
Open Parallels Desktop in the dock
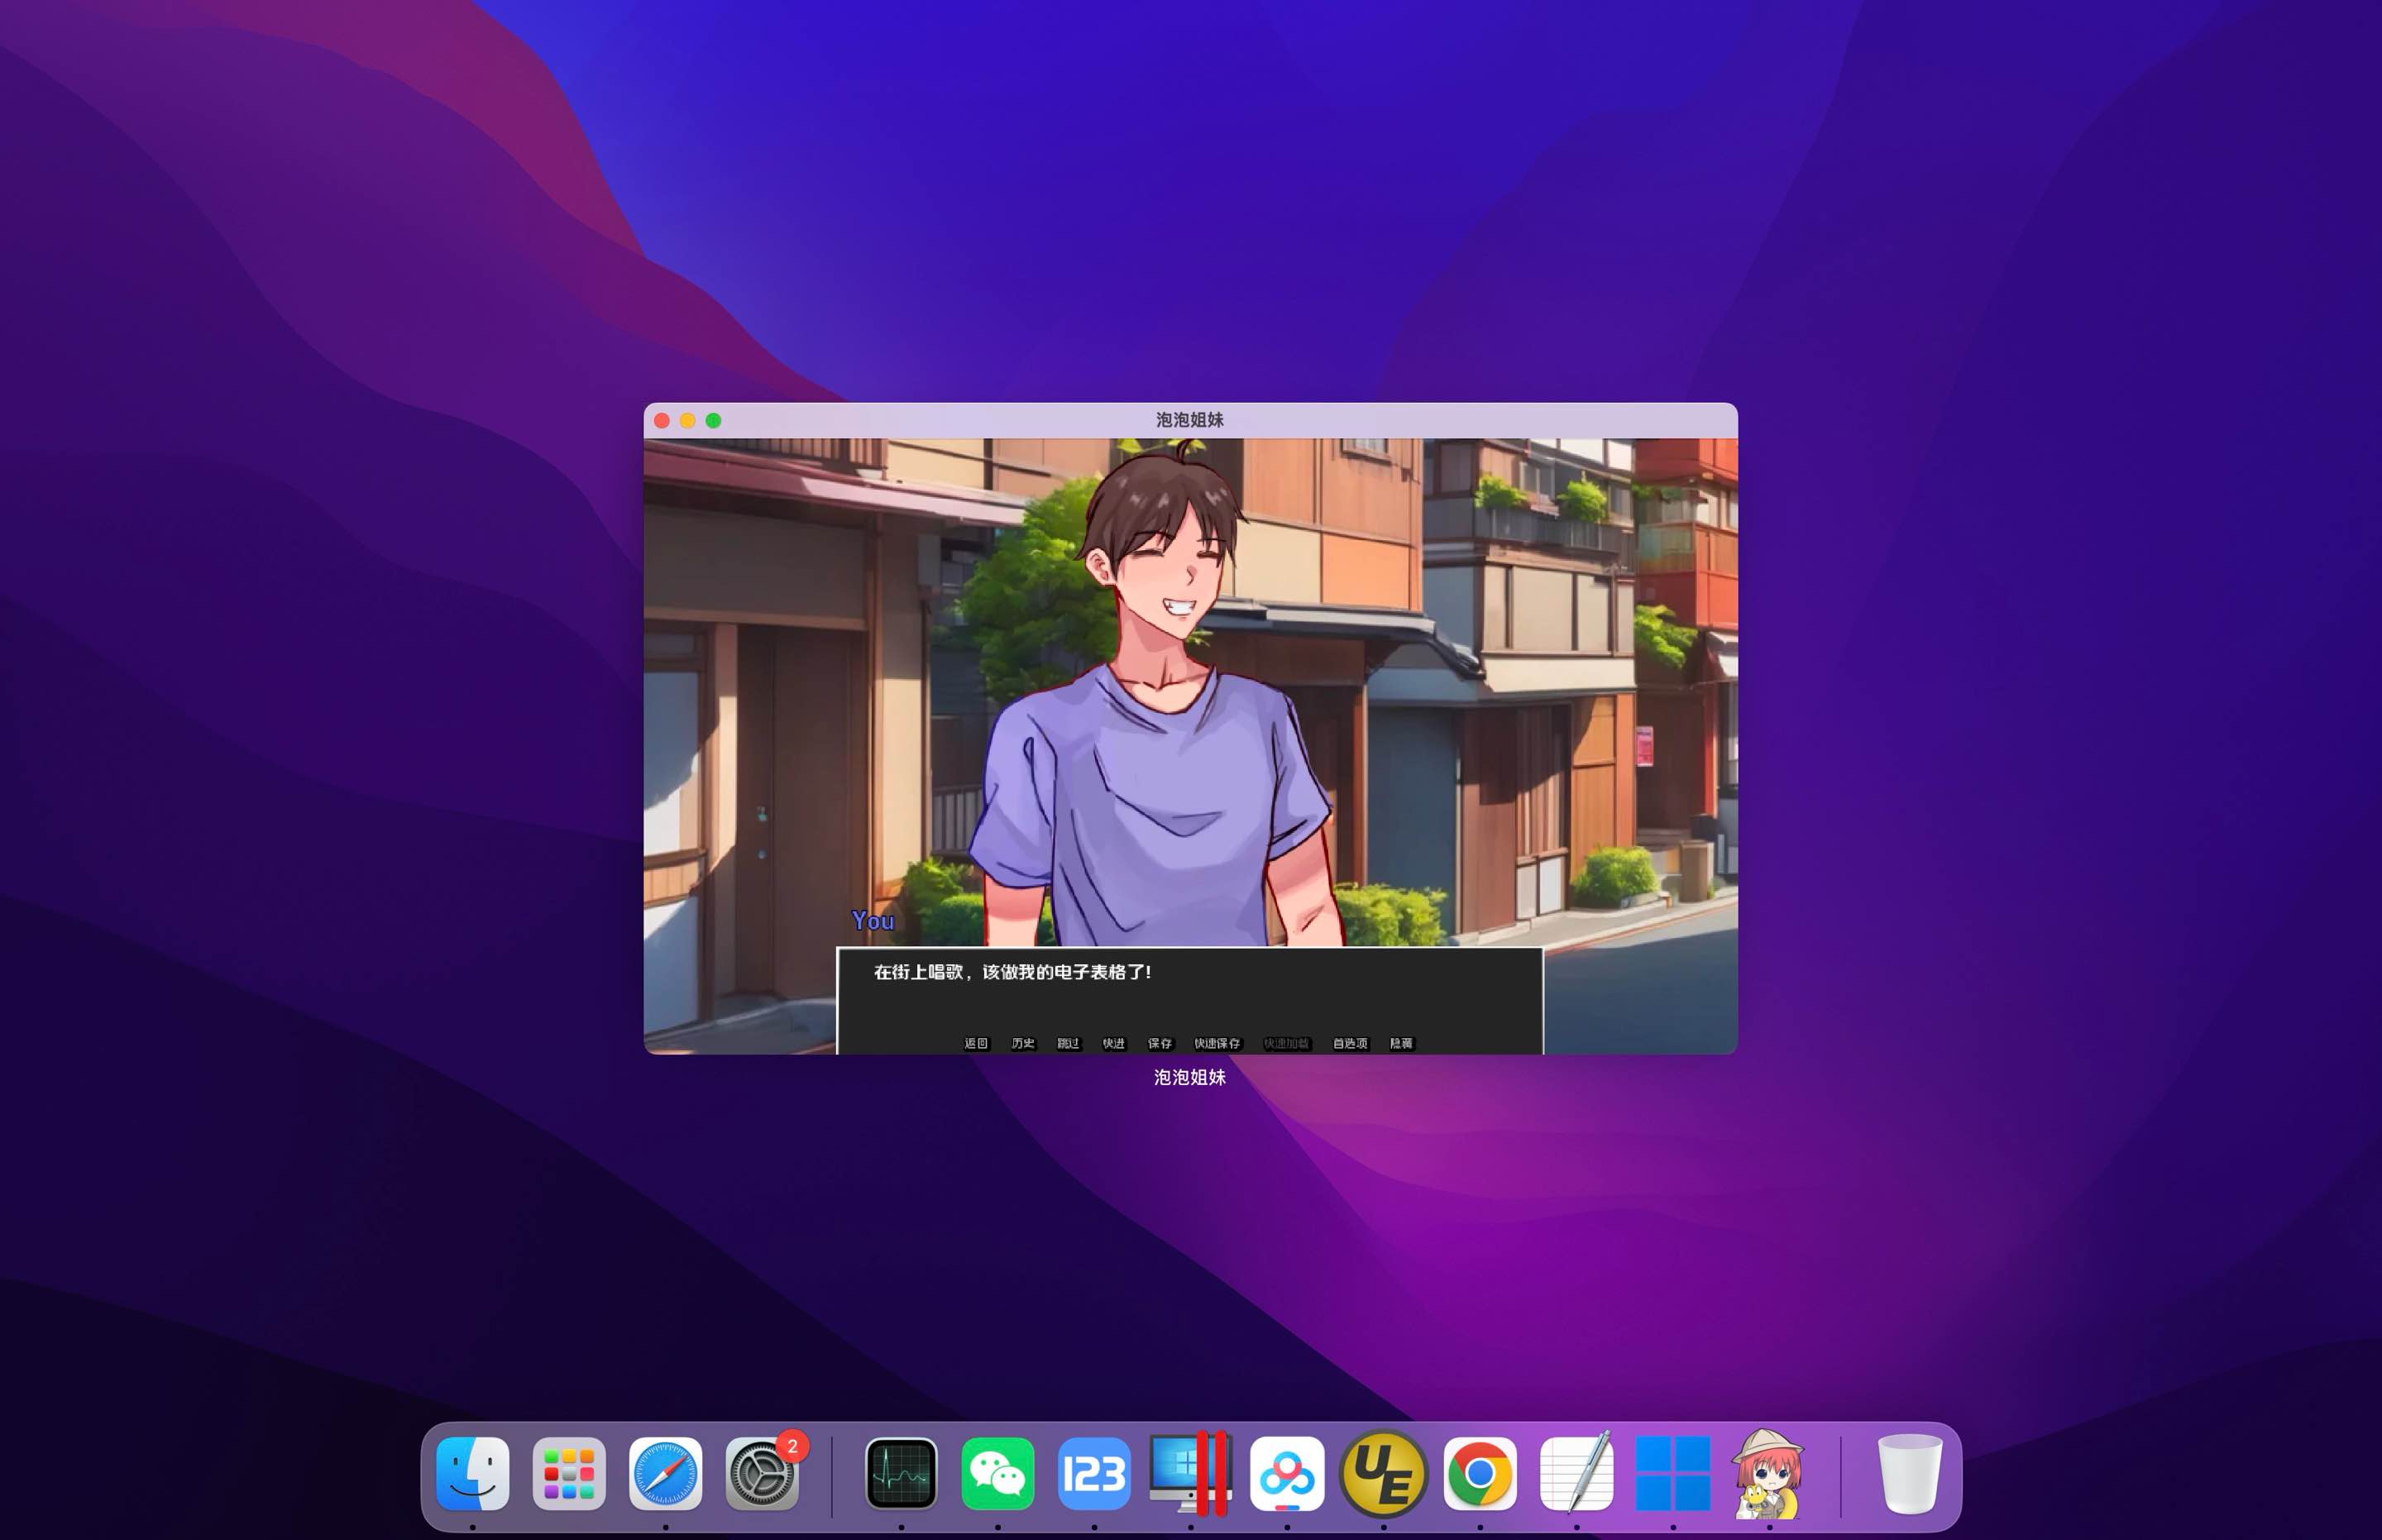pyautogui.click(x=1190, y=1473)
